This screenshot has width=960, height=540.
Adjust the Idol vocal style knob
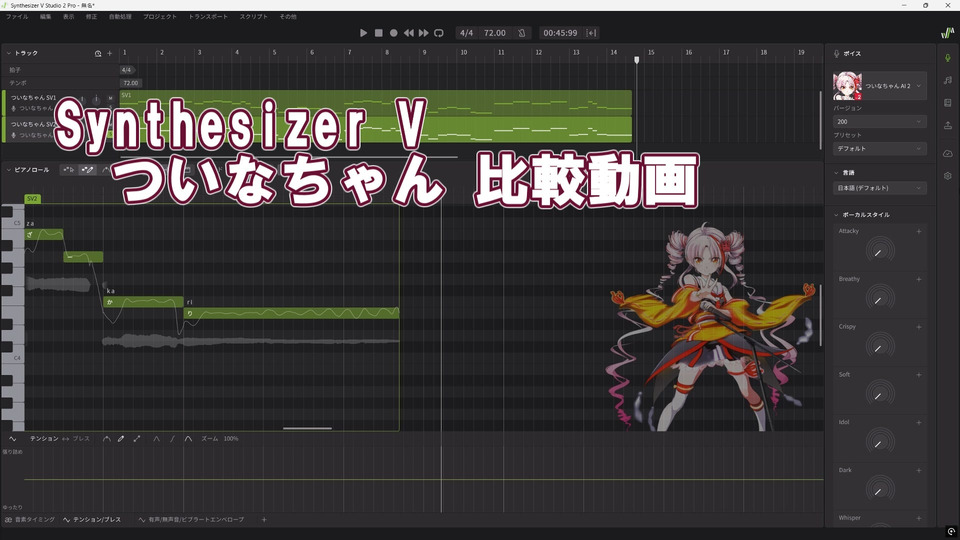pyautogui.click(x=880, y=442)
